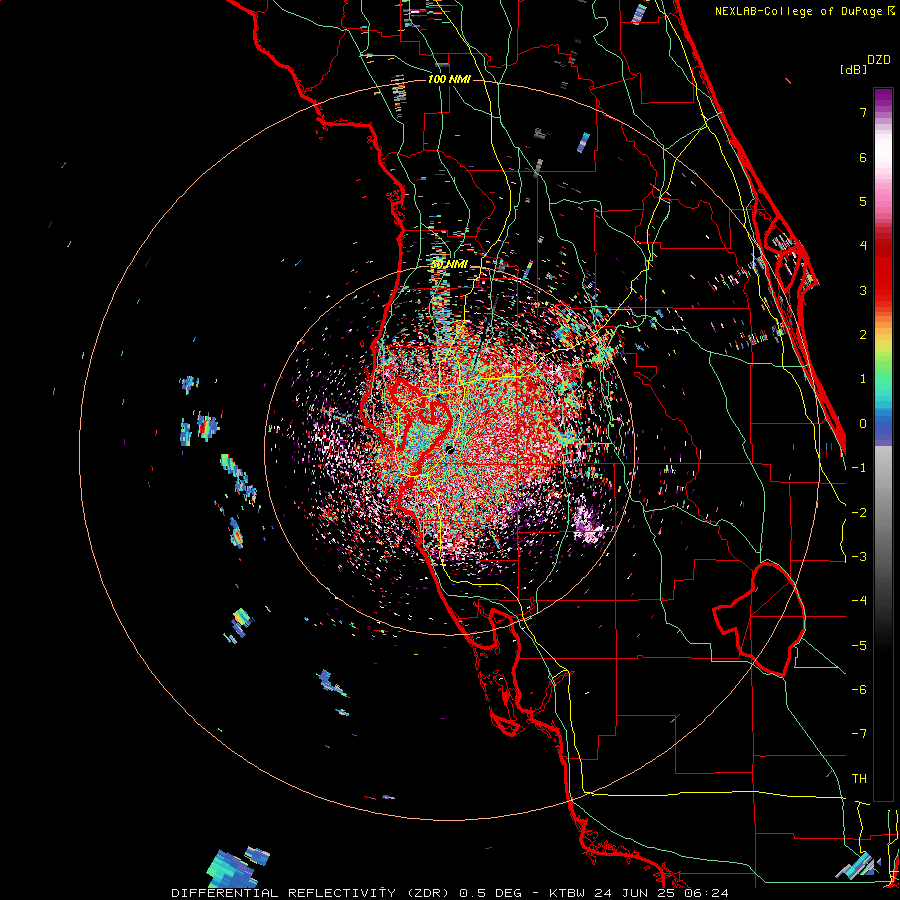The image size is (900, 900).
Task: Click the 0.5 DEG elevation text
Action: (x=490, y=893)
